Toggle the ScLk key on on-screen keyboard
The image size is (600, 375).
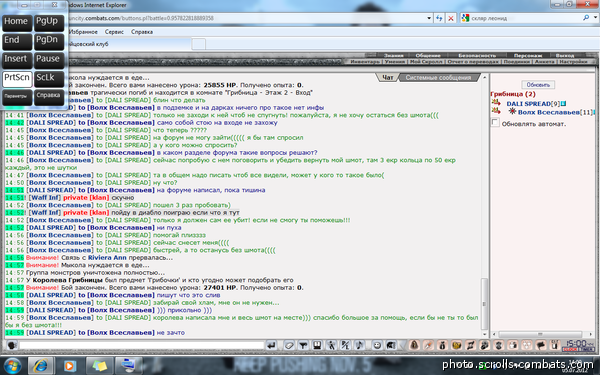[x=49, y=79]
